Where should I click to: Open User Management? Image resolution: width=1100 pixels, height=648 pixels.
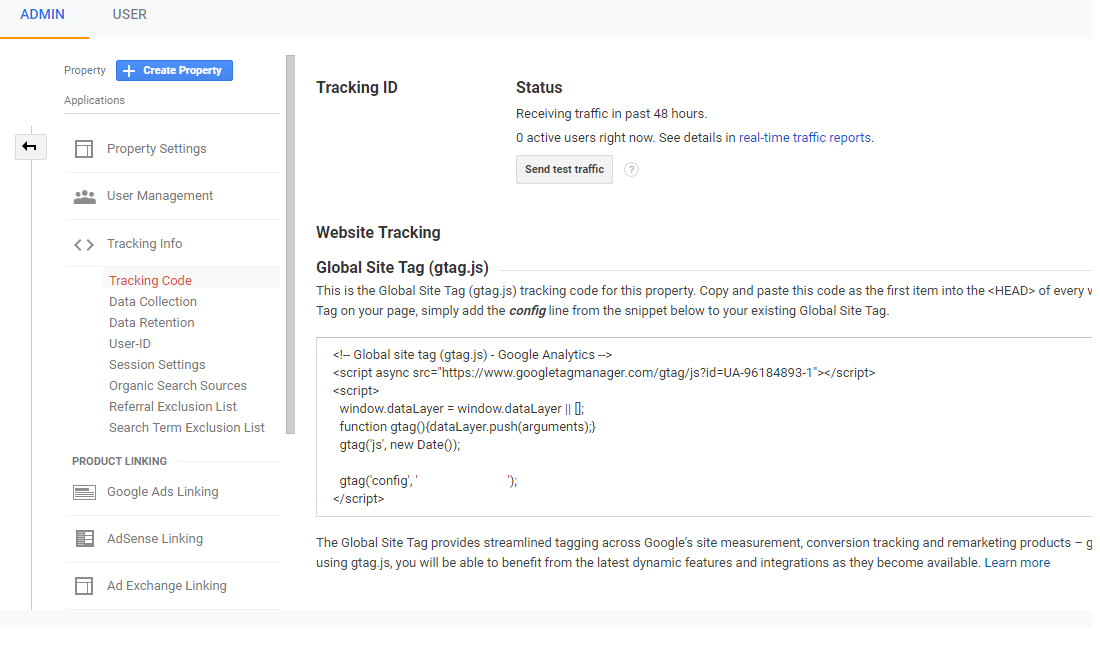coord(160,196)
